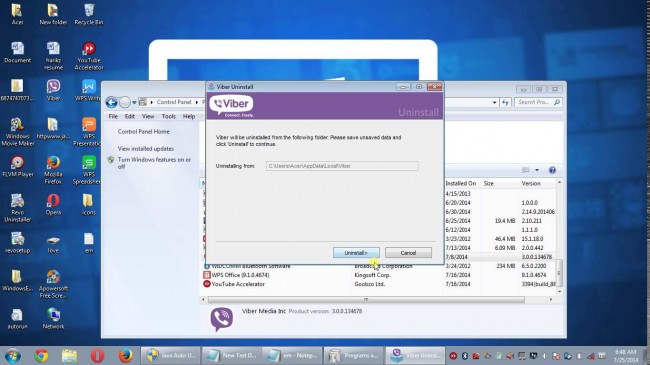This screenshot has height=365, width=650.
Task: Switch to New Text Document taskbar window
Action: point(231,355)
